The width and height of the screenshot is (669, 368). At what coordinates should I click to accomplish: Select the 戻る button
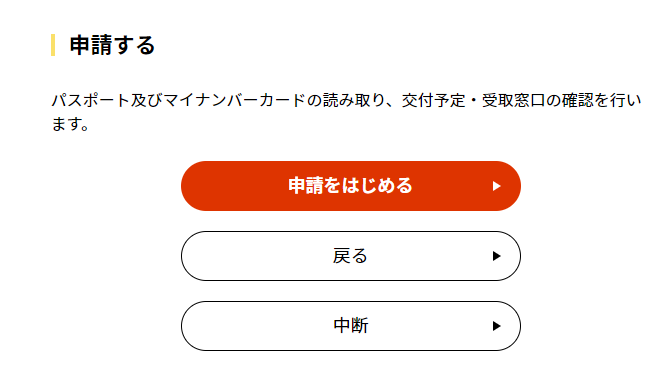351,256
